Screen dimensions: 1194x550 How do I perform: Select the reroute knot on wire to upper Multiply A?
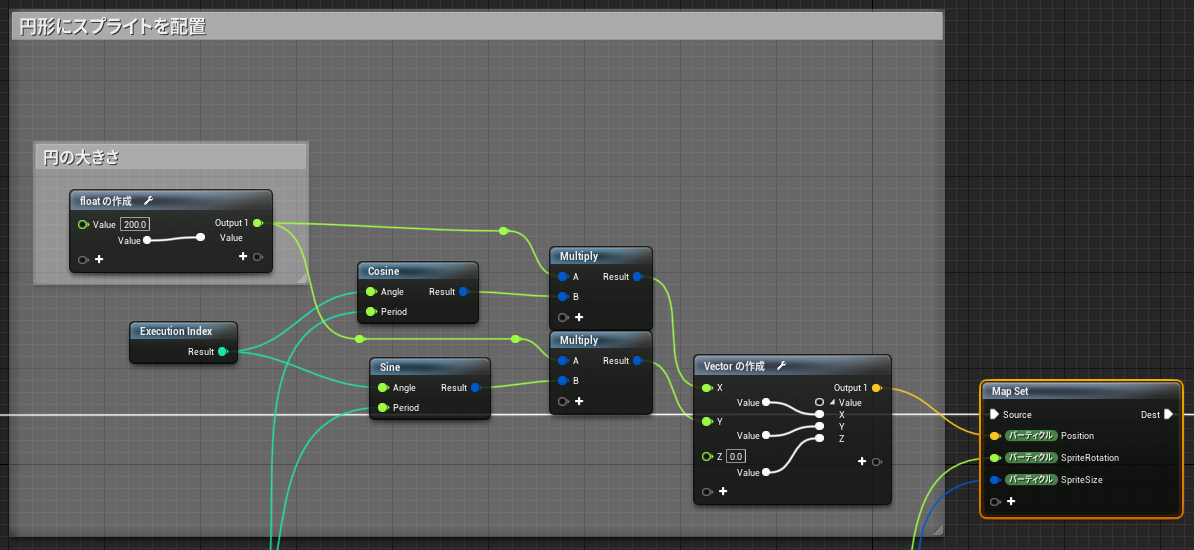coord(503,230)
